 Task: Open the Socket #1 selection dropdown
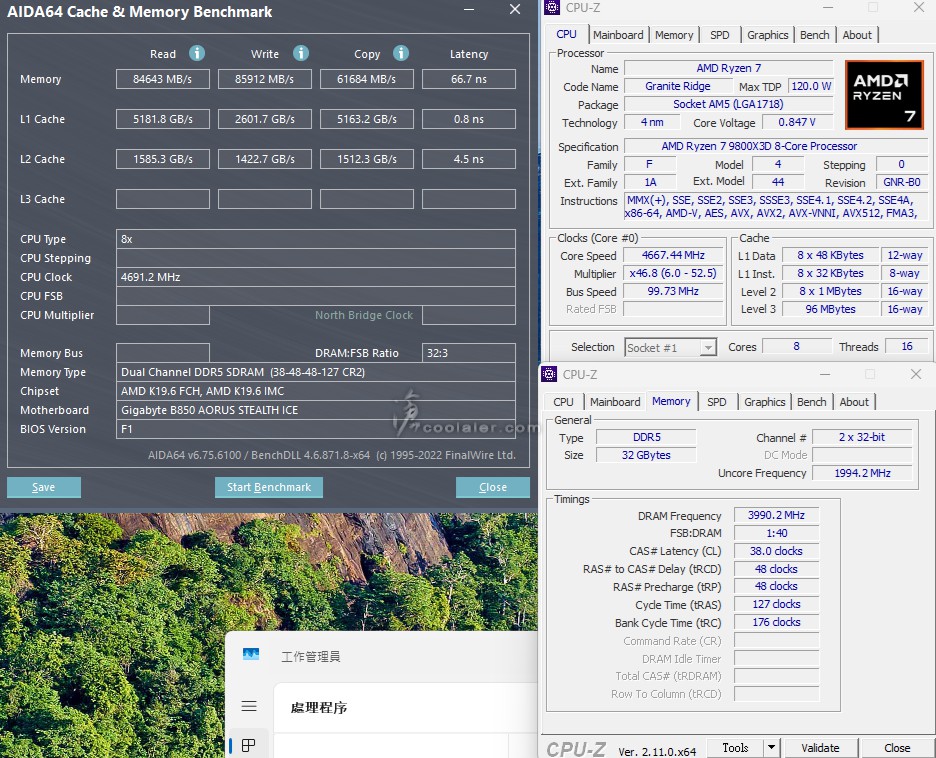(x=670, y=347)
